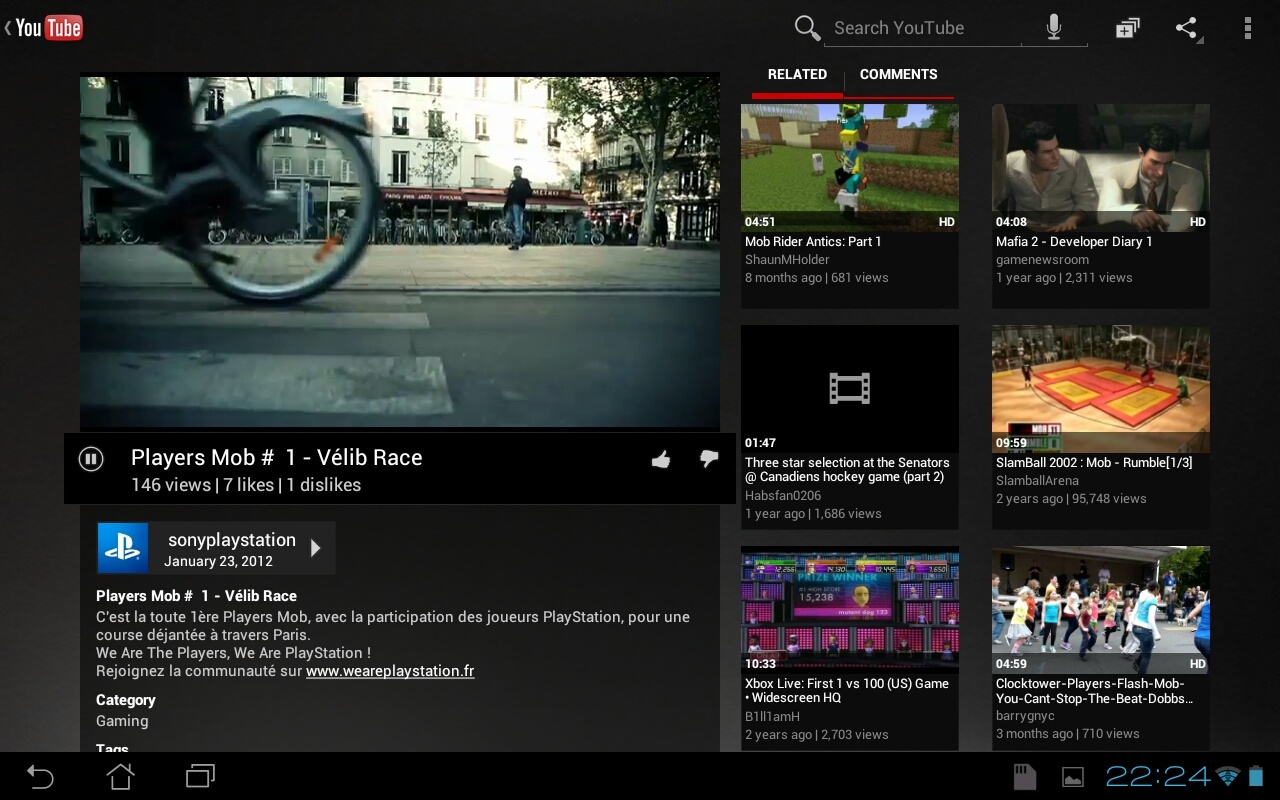The image size is (1280, 800).
Task: Tap the battery status icon
Action: coord(1256,776)
